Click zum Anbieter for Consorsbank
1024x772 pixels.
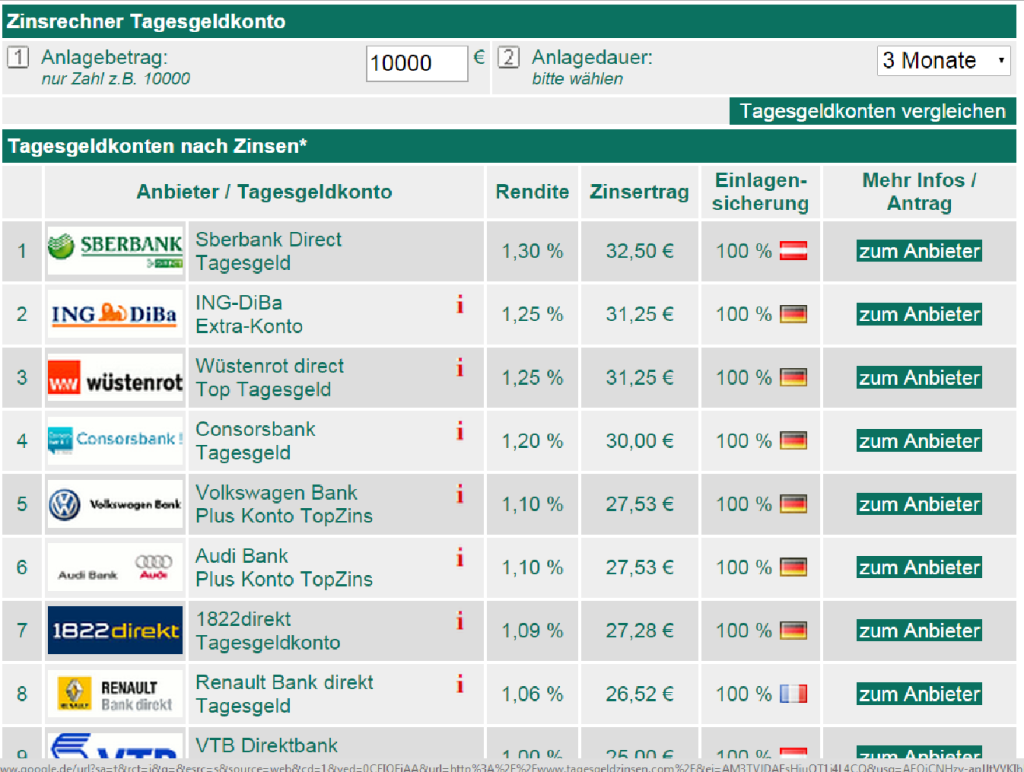pos(919,441)
